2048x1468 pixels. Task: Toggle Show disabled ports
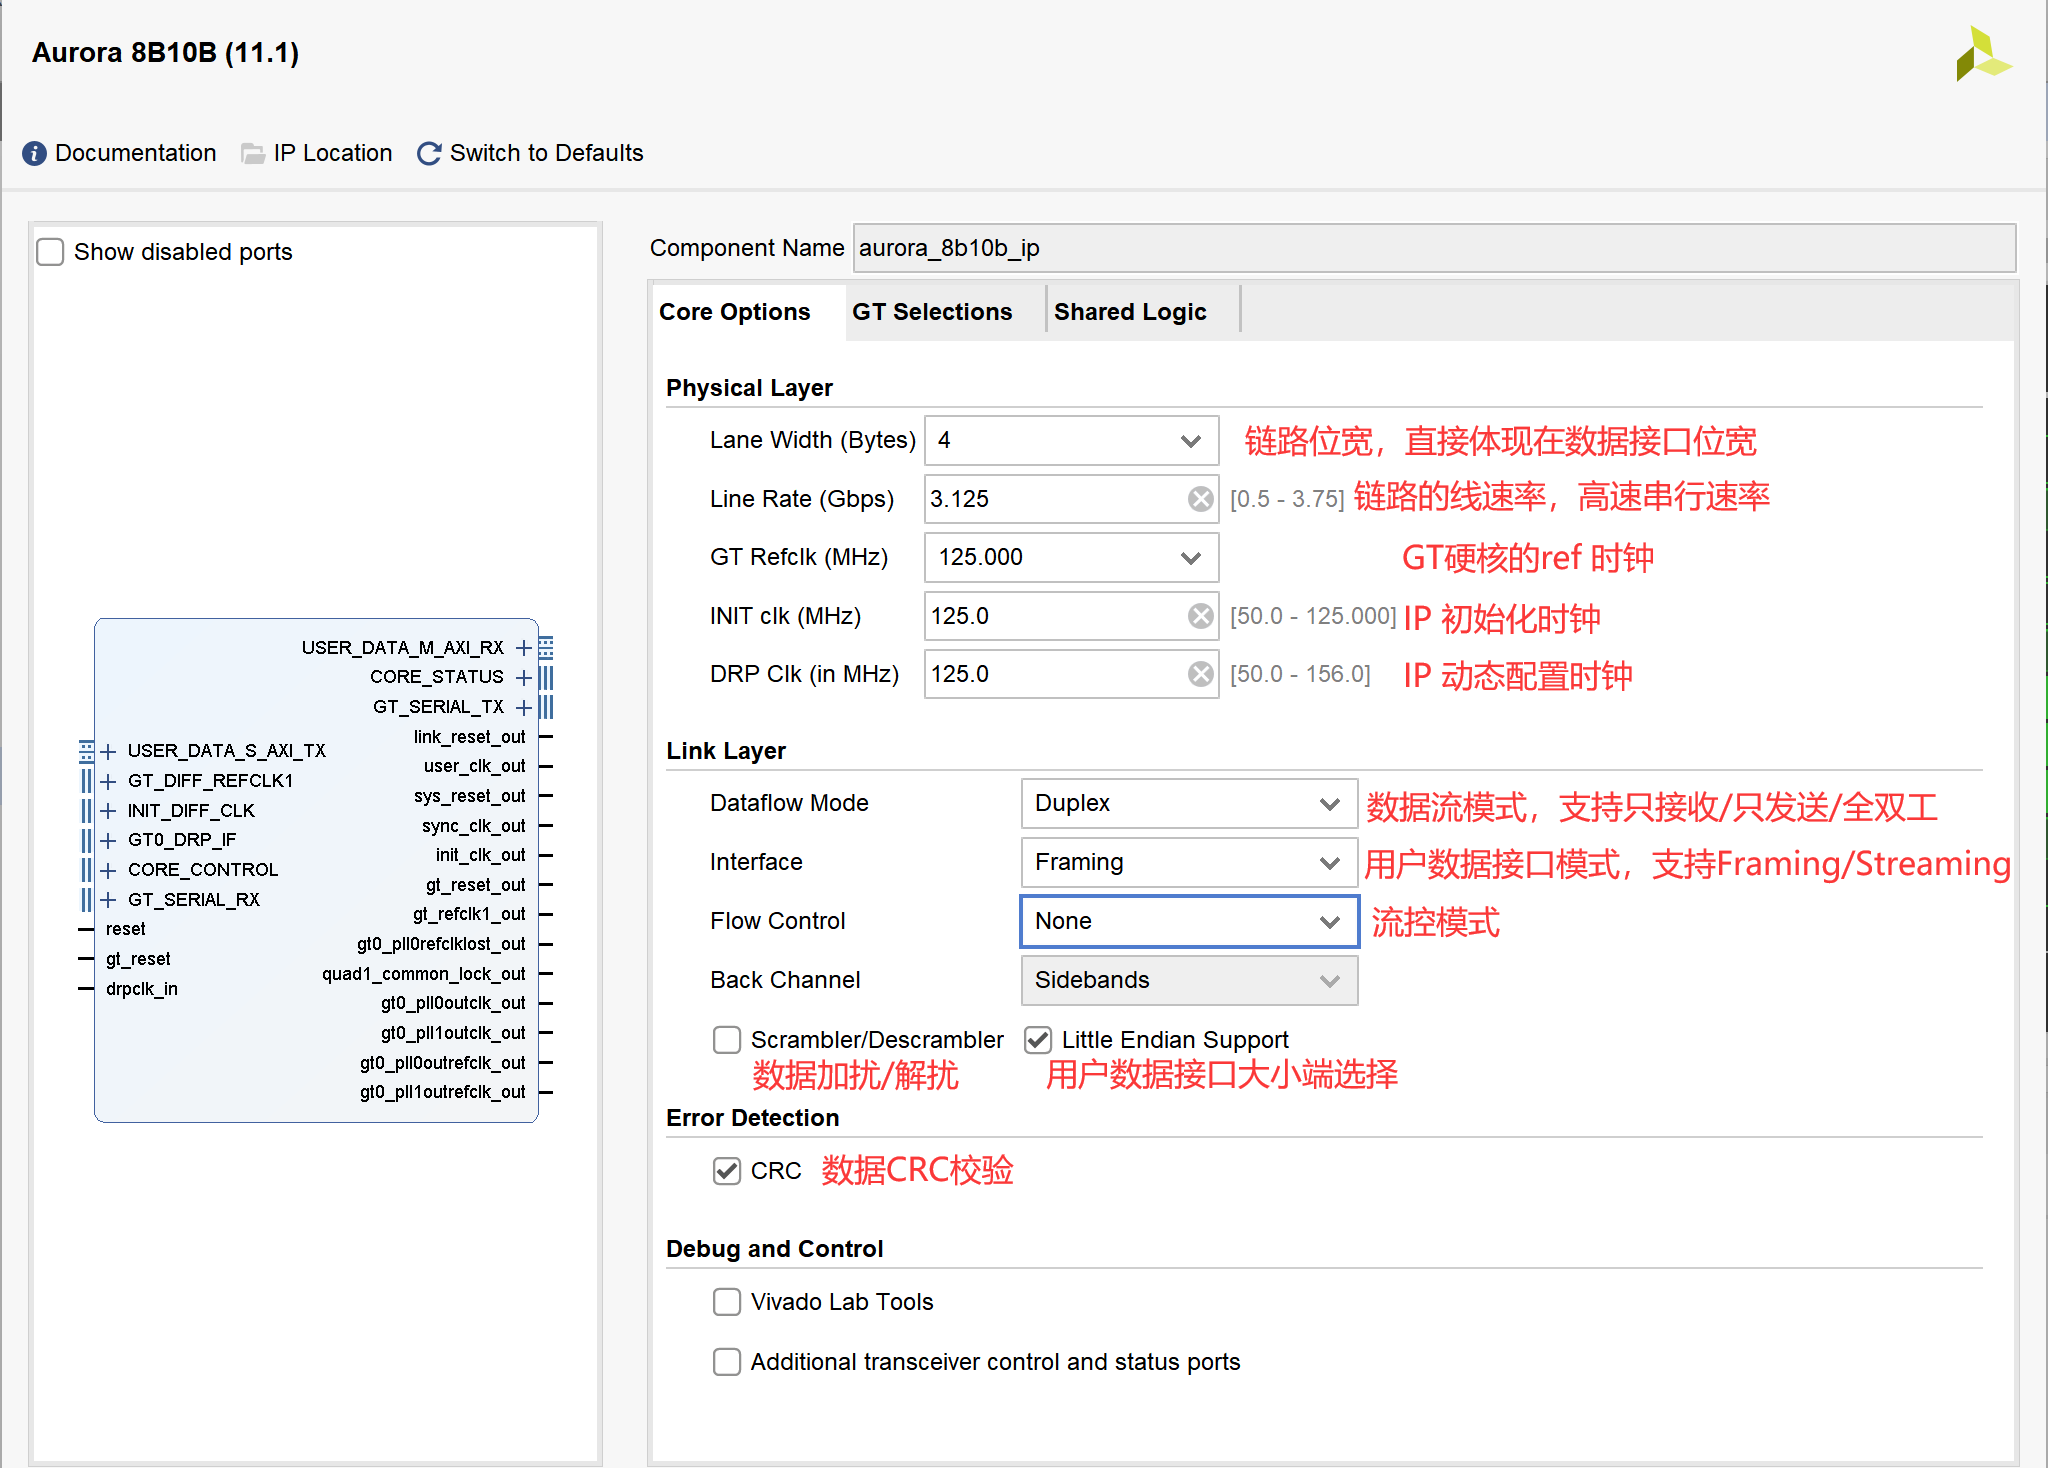(50, 252)
